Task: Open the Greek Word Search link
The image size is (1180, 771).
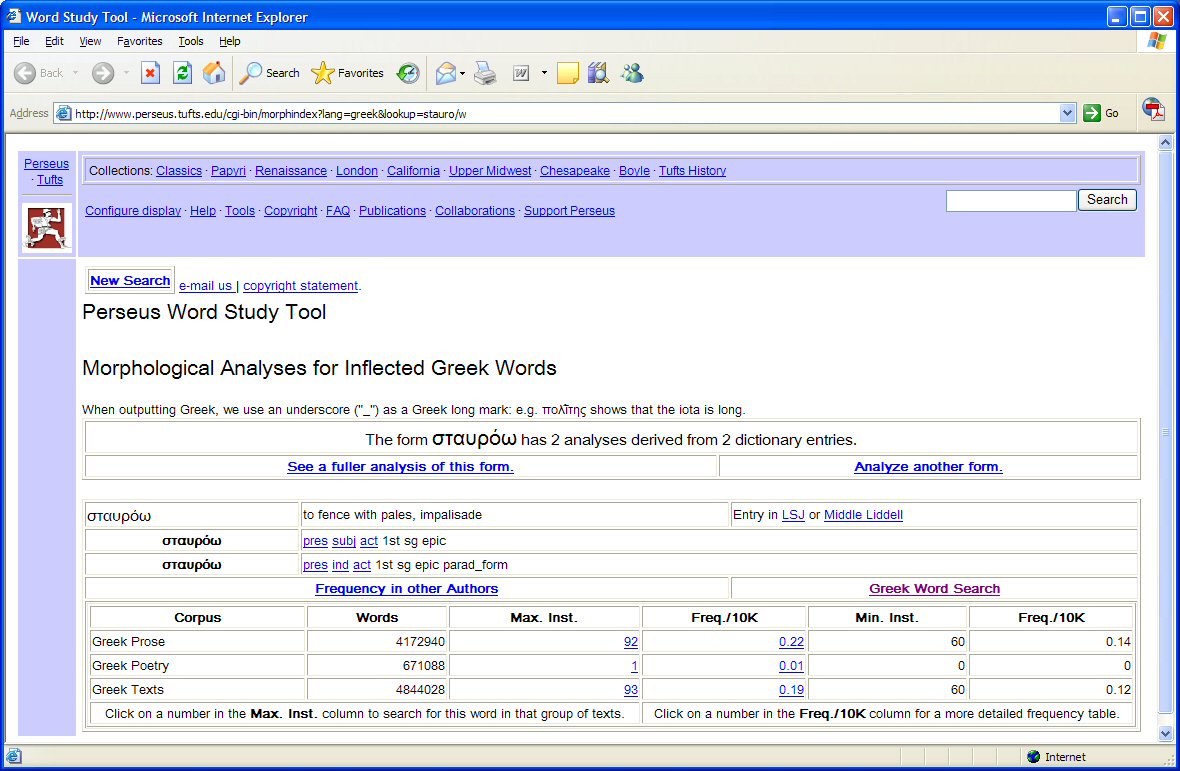Action: (934, 589)
